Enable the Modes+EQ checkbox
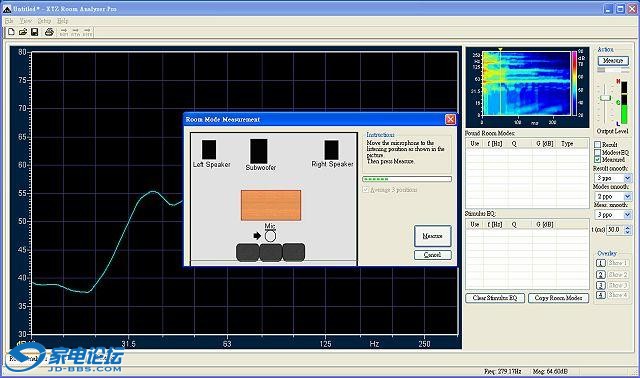 [x=598, y=152]
